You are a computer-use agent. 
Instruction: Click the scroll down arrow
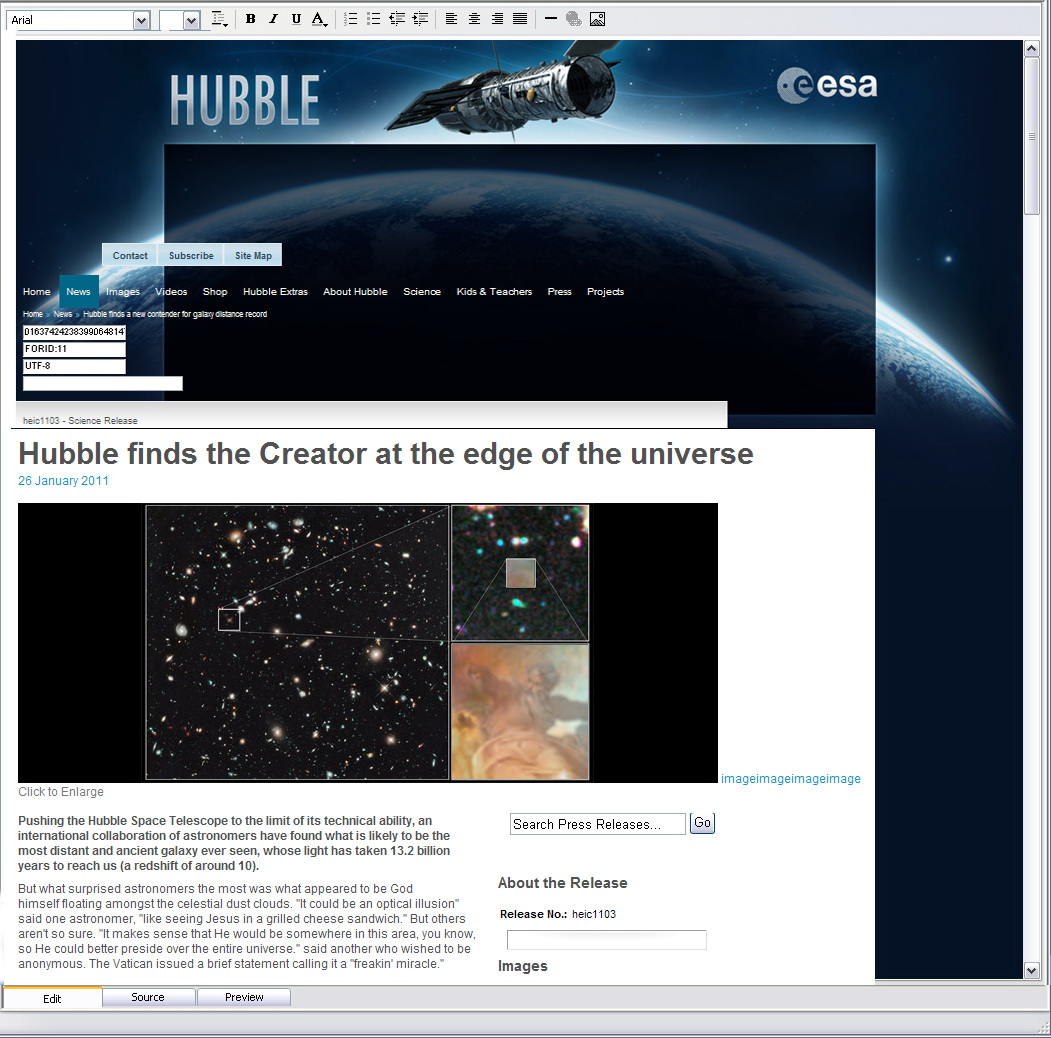pos(1032,970)
